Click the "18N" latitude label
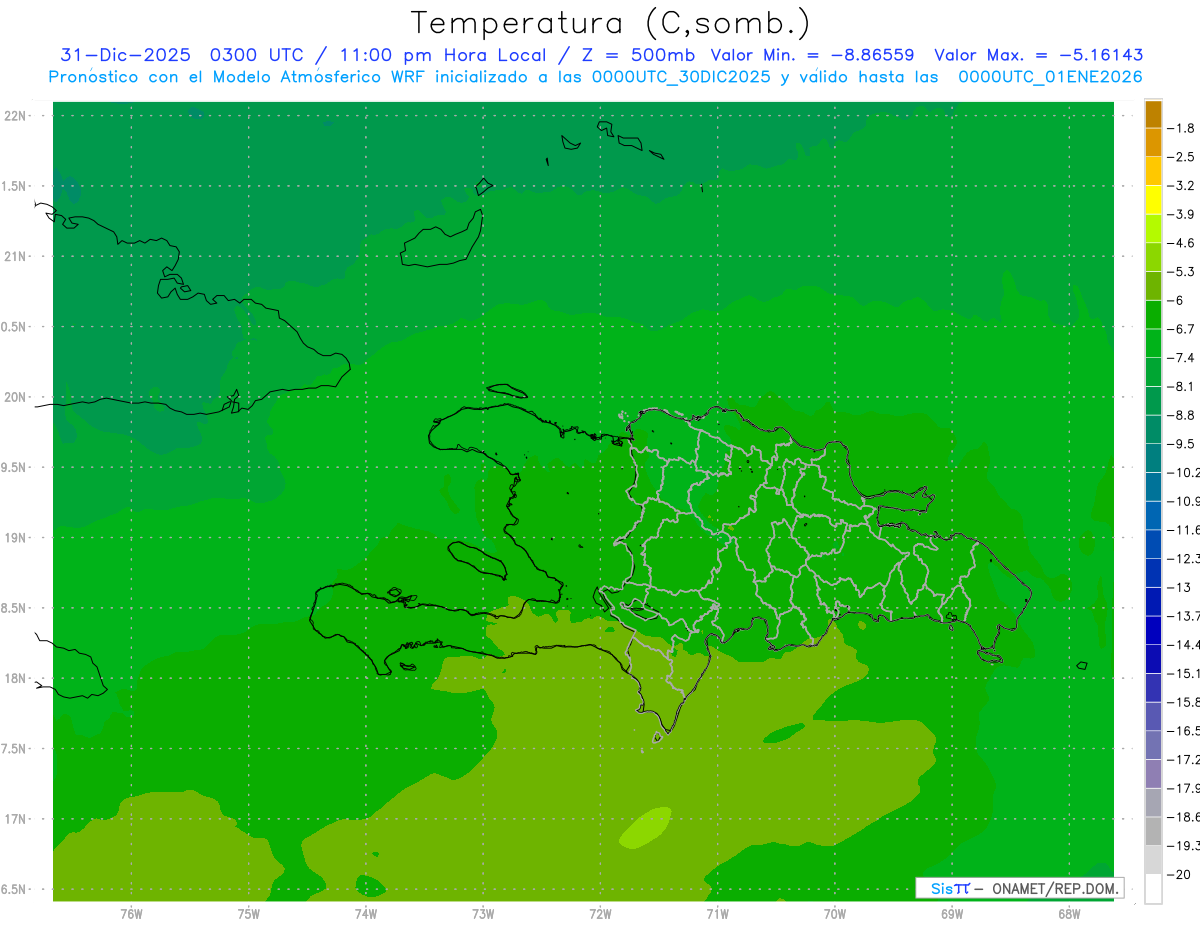The image size is (1200, 927). point(17,679)
